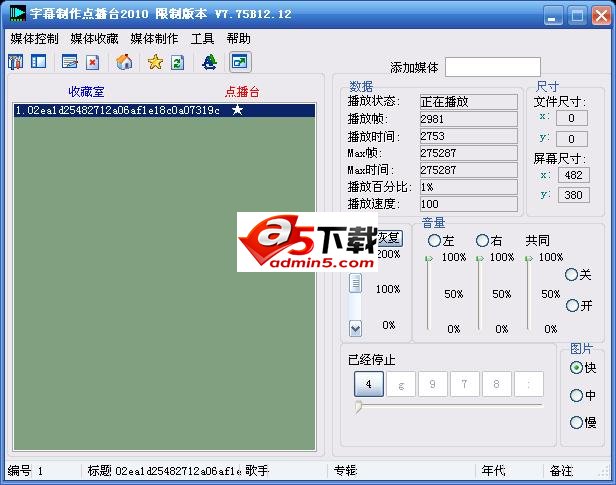This screenshot has width=616, height=485.
Task: Click the grayed button labeled 9
Action: [x=433, y=384]
